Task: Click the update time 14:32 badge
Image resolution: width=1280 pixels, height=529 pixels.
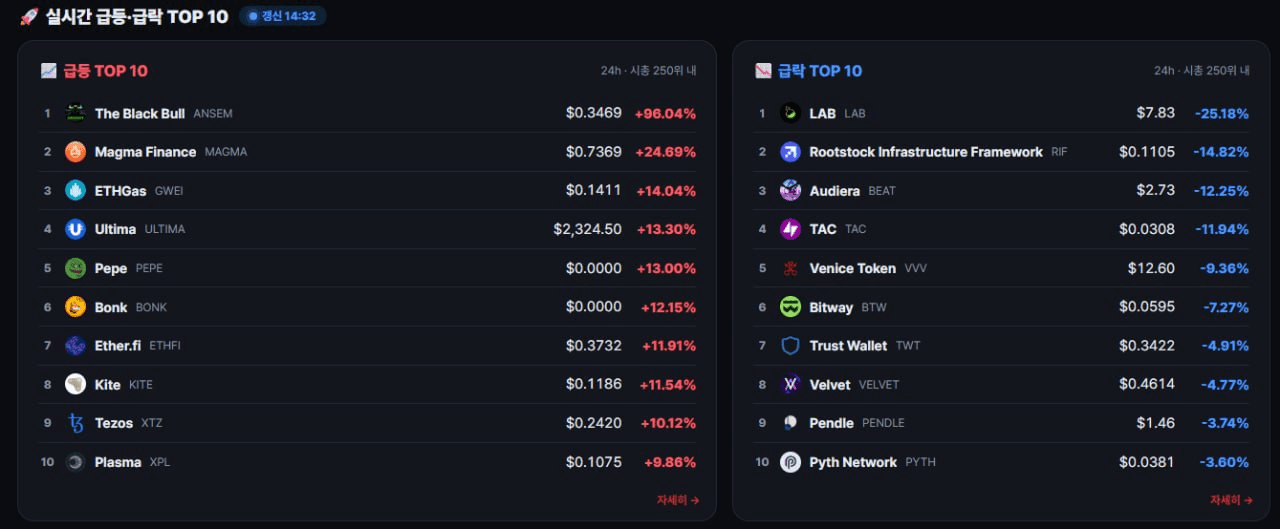Action: 283,16
